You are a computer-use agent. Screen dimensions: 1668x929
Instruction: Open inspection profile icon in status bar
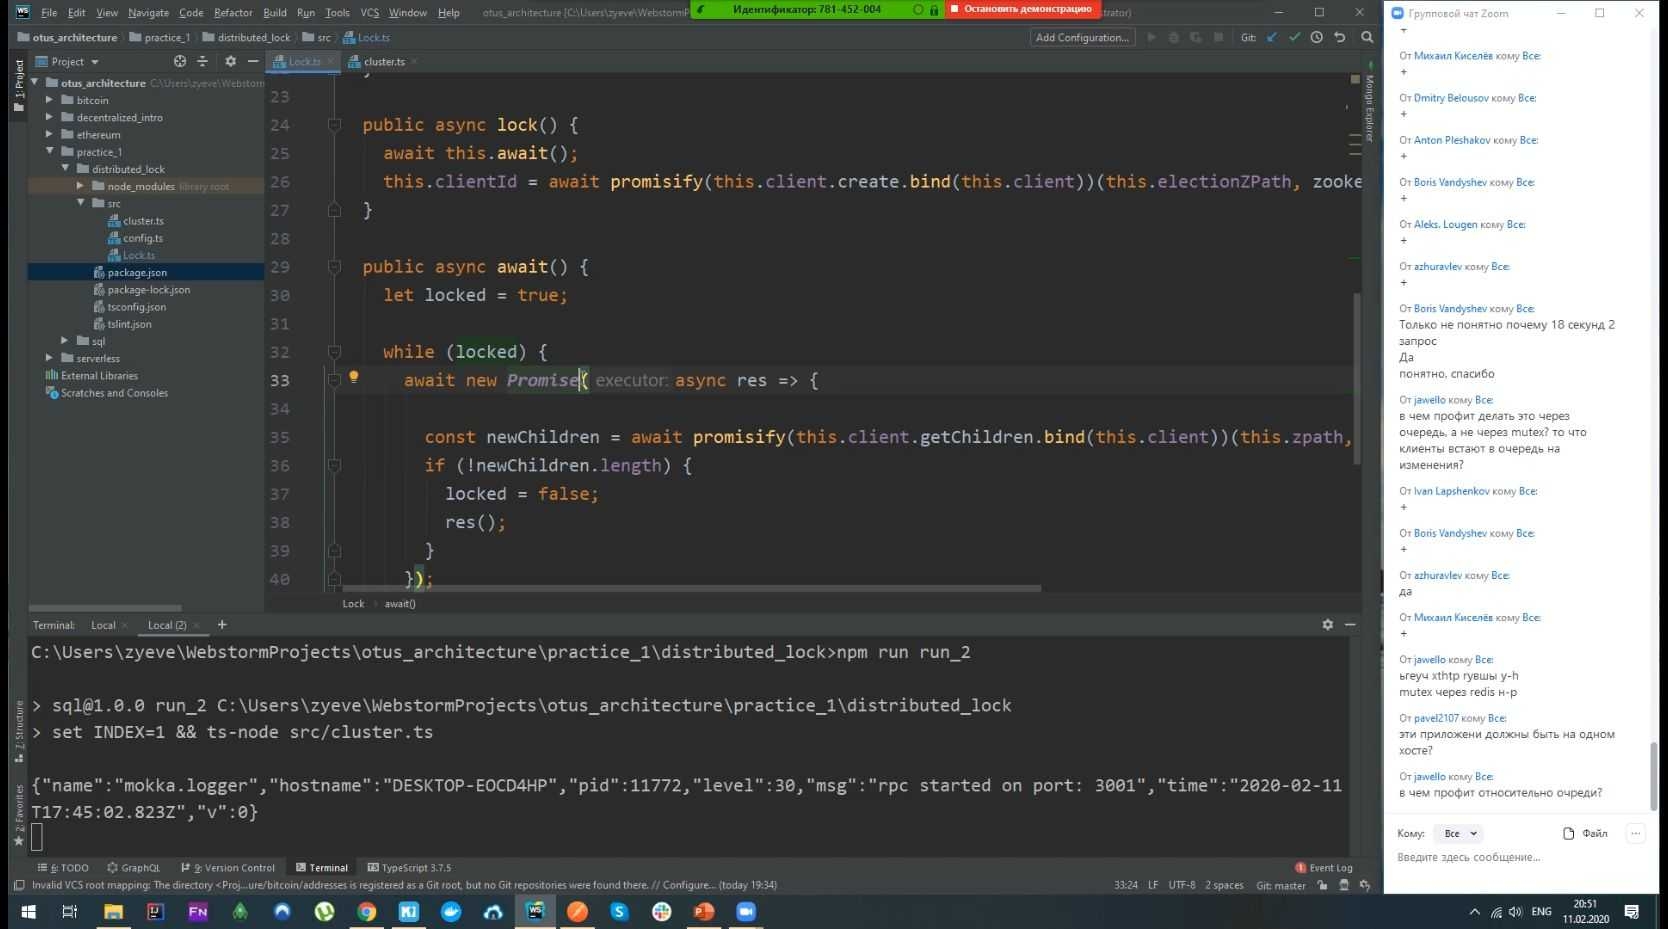pyautogui.click(x=1344, y=885)
